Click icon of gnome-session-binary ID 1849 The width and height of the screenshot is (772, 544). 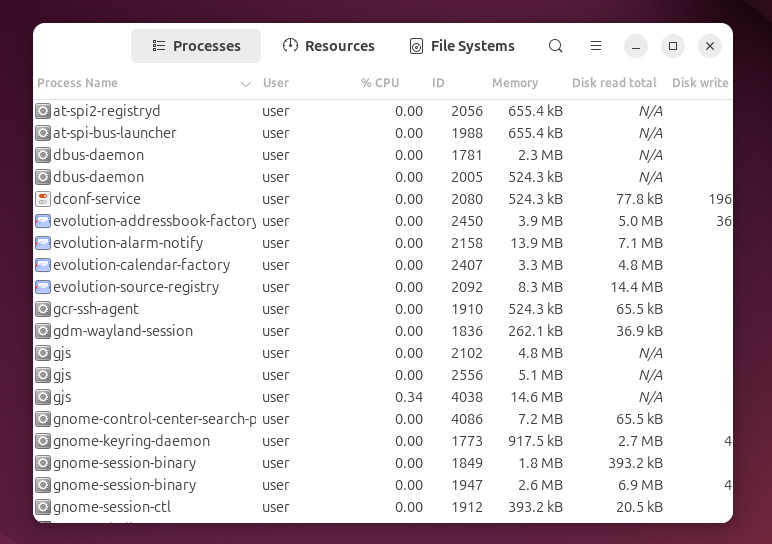43,463
